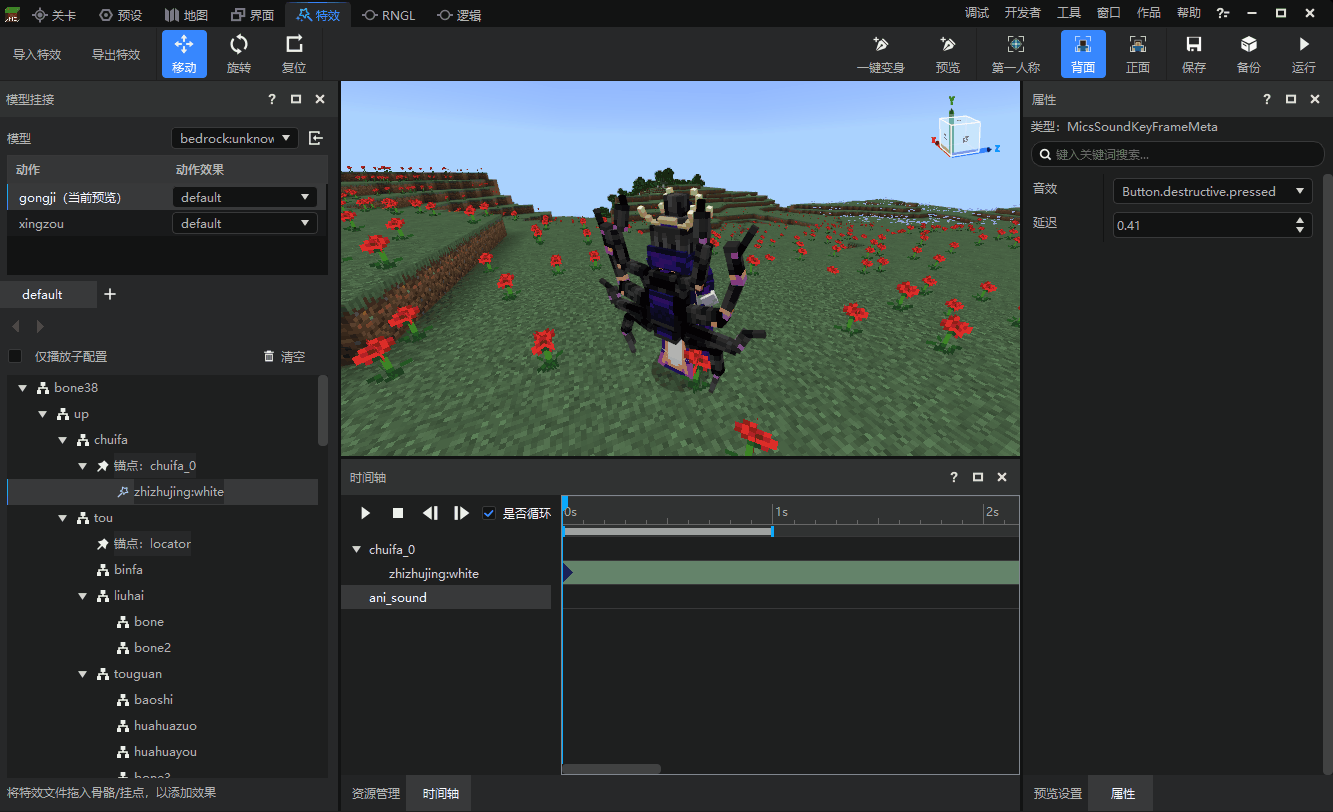The height and width of the screenshot is (812, 1333).
Task: Click the 运行 run icon
Action: coord(1304,54)
